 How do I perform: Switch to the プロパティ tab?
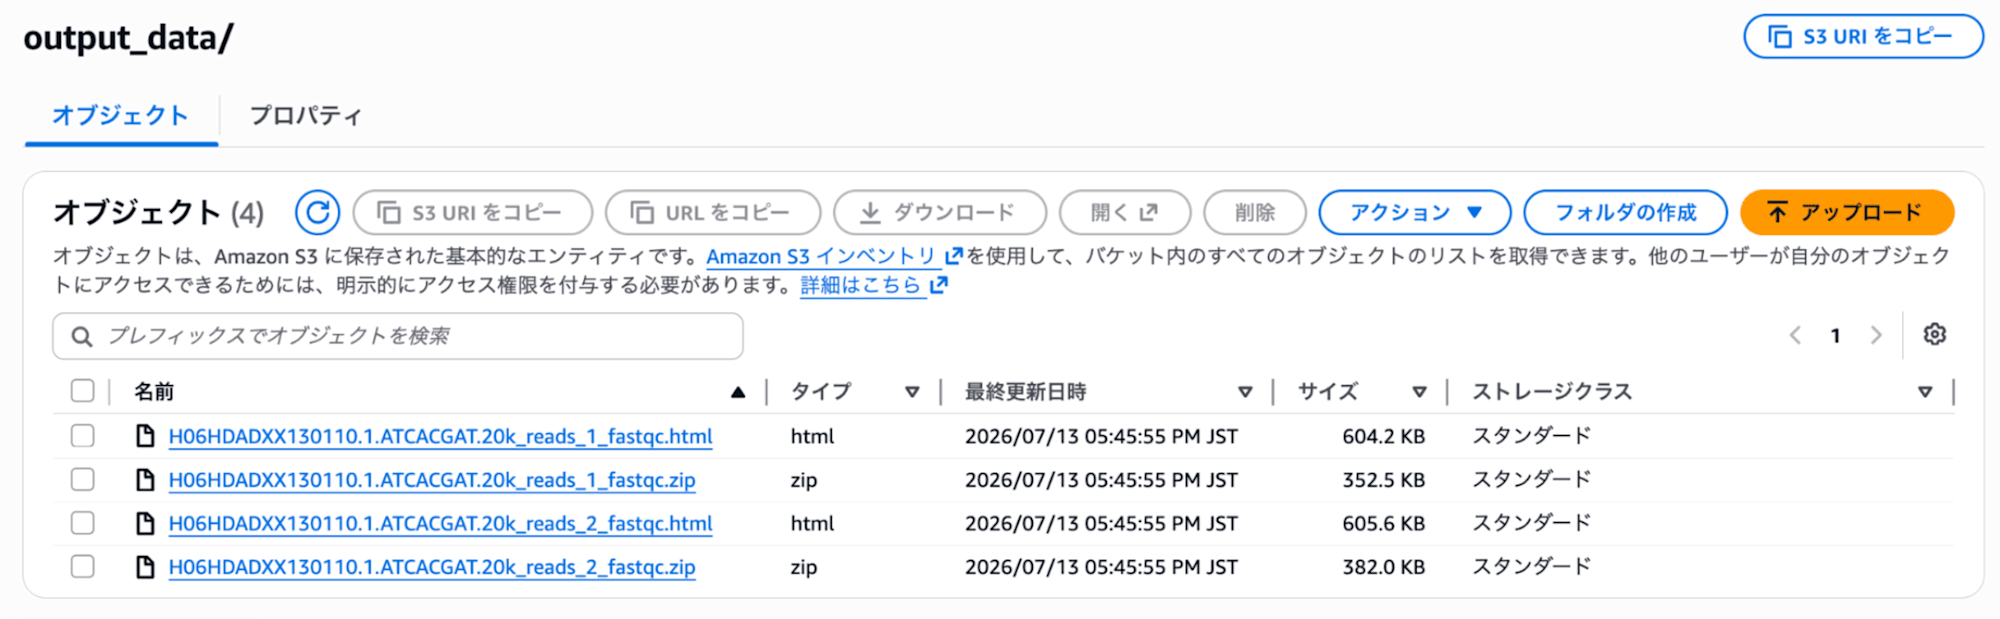click(306, 116)
